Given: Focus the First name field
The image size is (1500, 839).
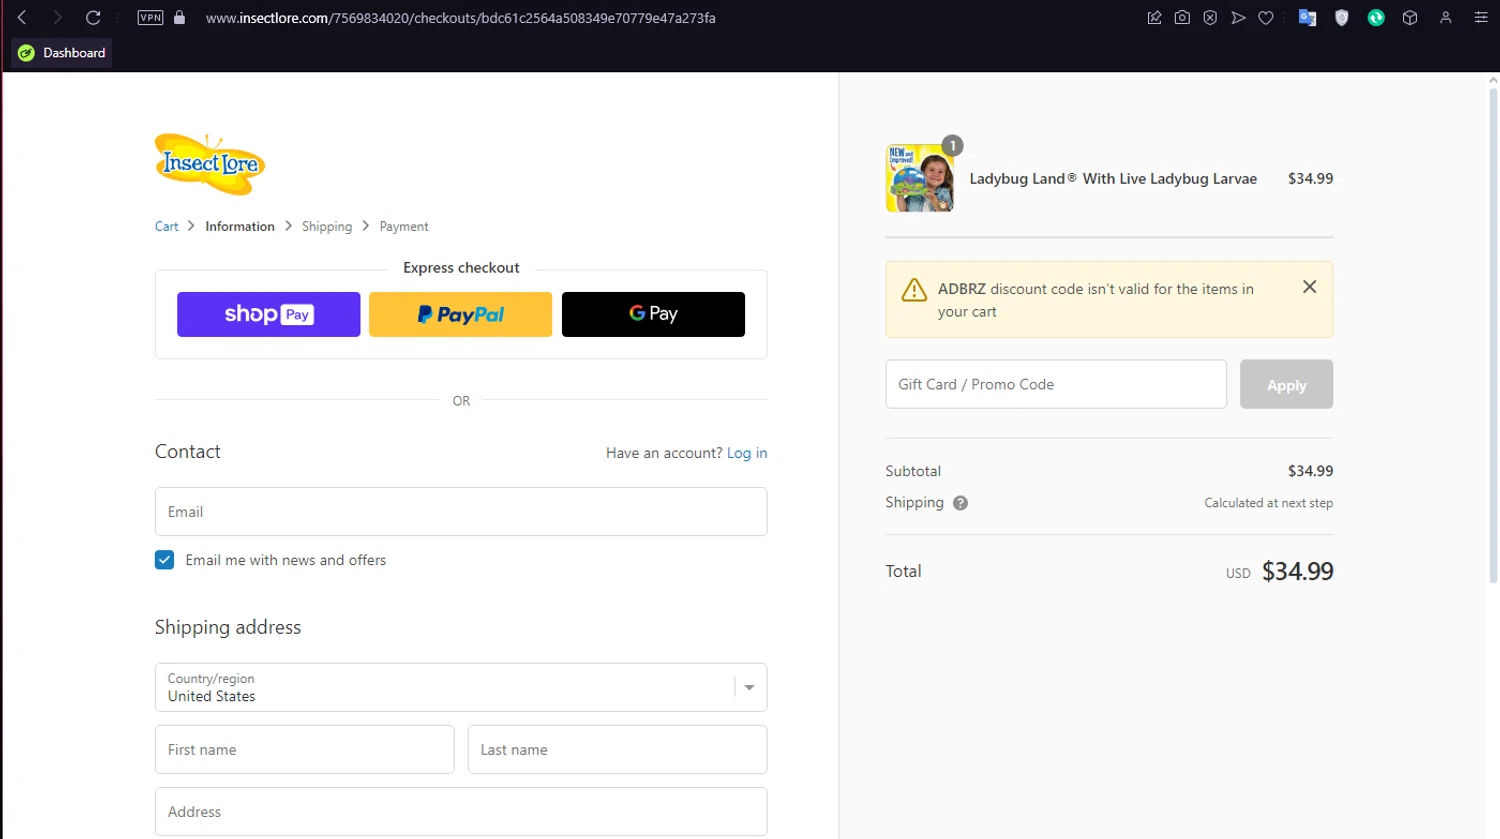Looking at the screenshot, I should pyautogui.click(x=304, y=749).
